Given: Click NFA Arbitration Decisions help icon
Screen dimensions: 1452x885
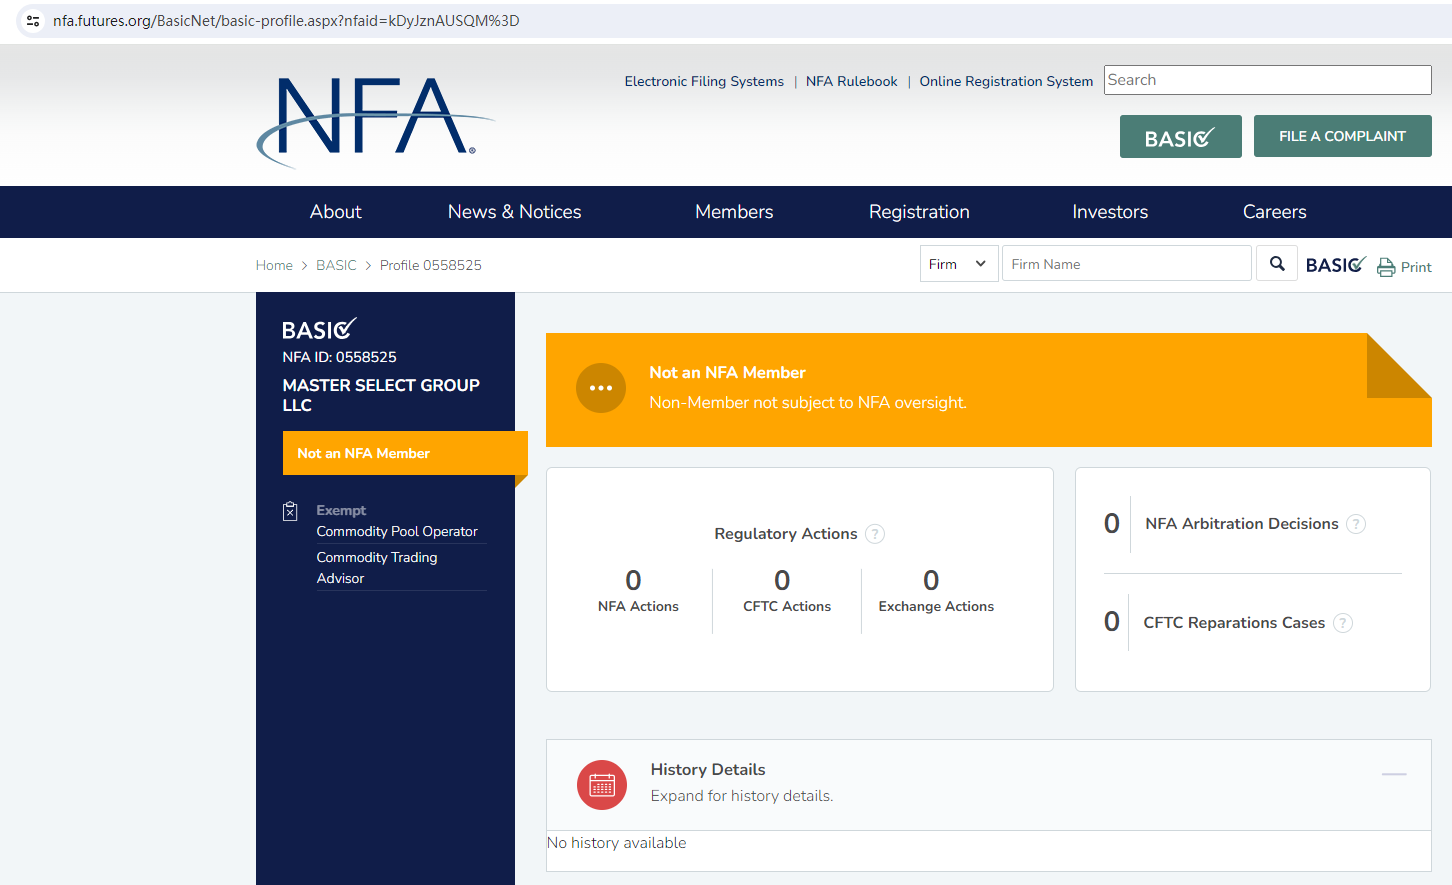Looking at the screenshot, I should [1356, 524].
